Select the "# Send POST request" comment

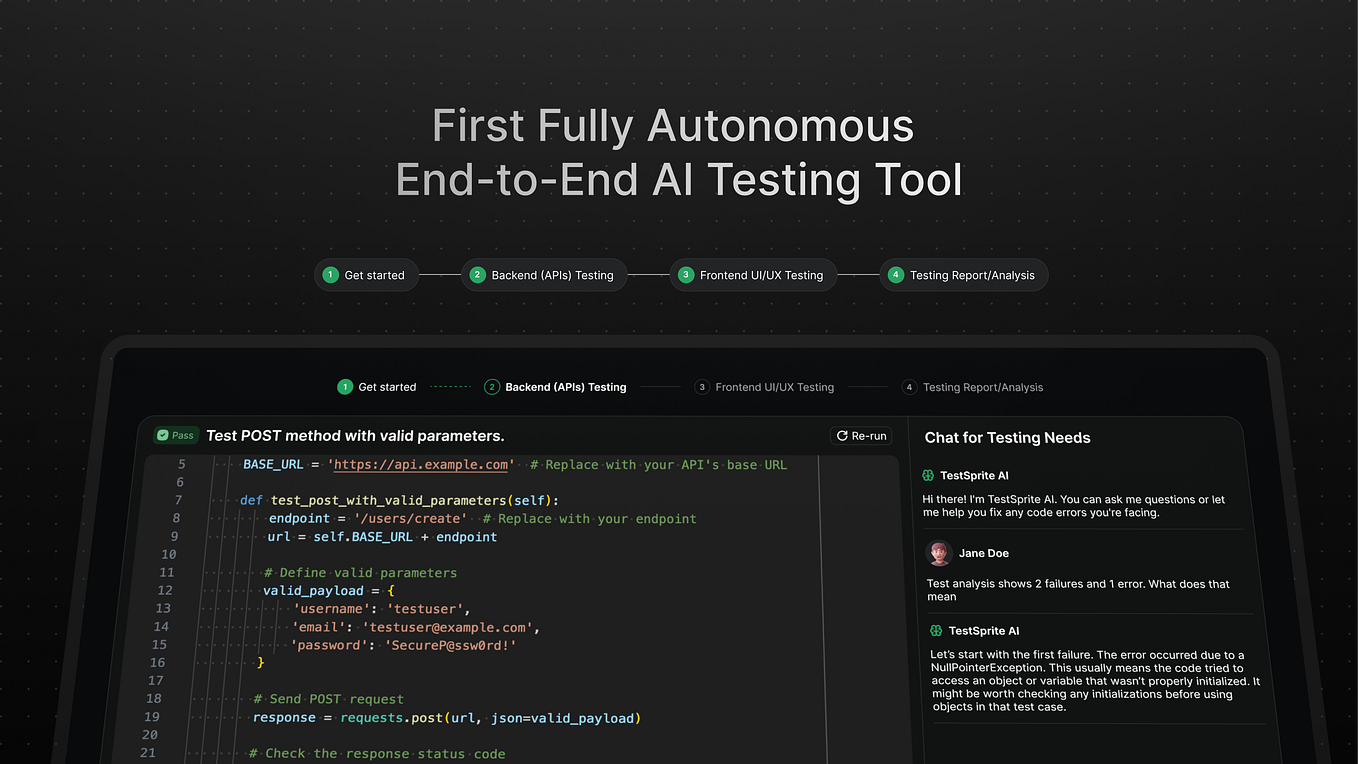point(328,699)
